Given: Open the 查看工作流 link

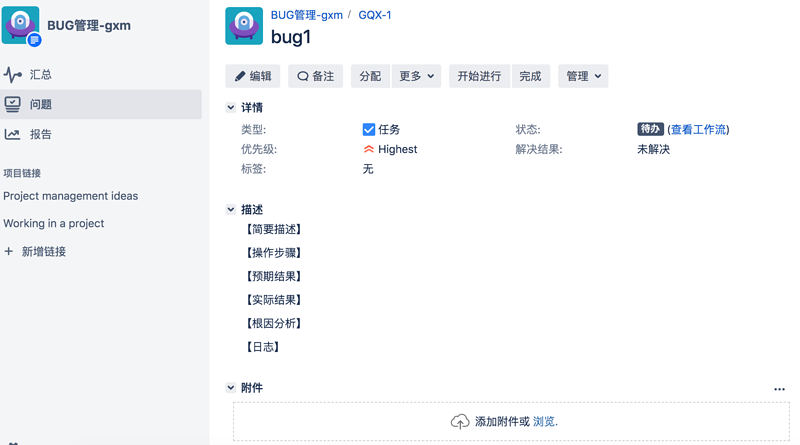Looking at the screenshot, I should tap(698, 130).
